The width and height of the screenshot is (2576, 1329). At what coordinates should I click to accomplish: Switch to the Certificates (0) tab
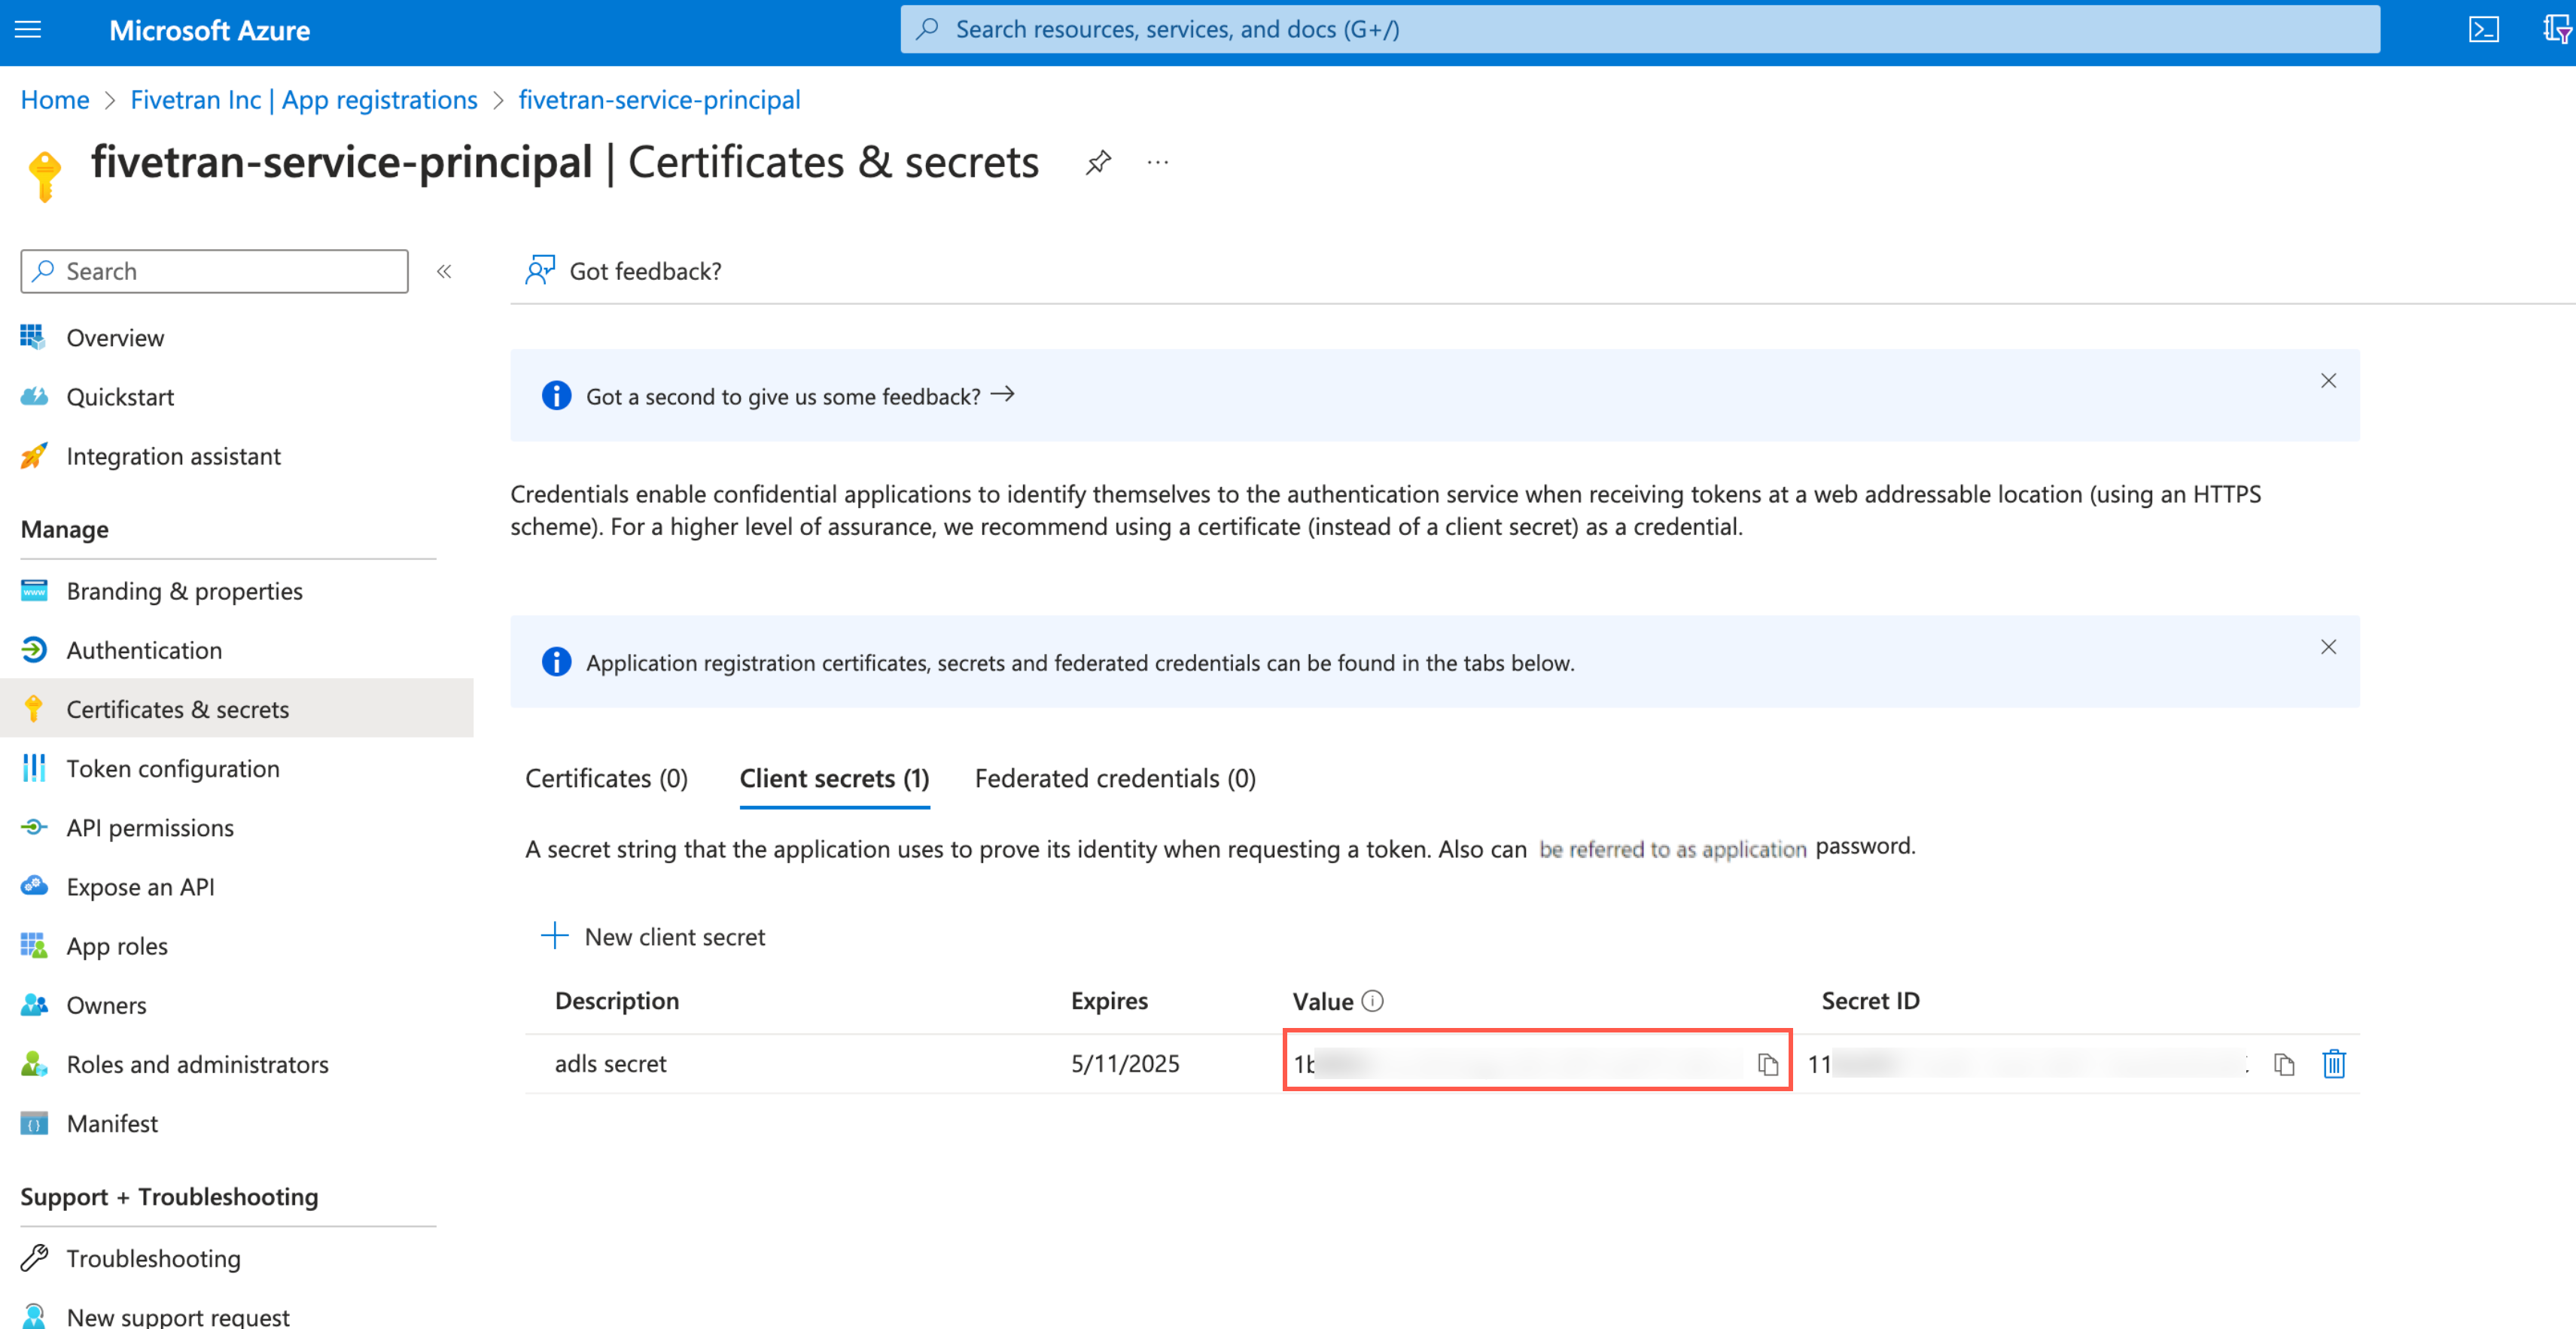coord(606,778)
